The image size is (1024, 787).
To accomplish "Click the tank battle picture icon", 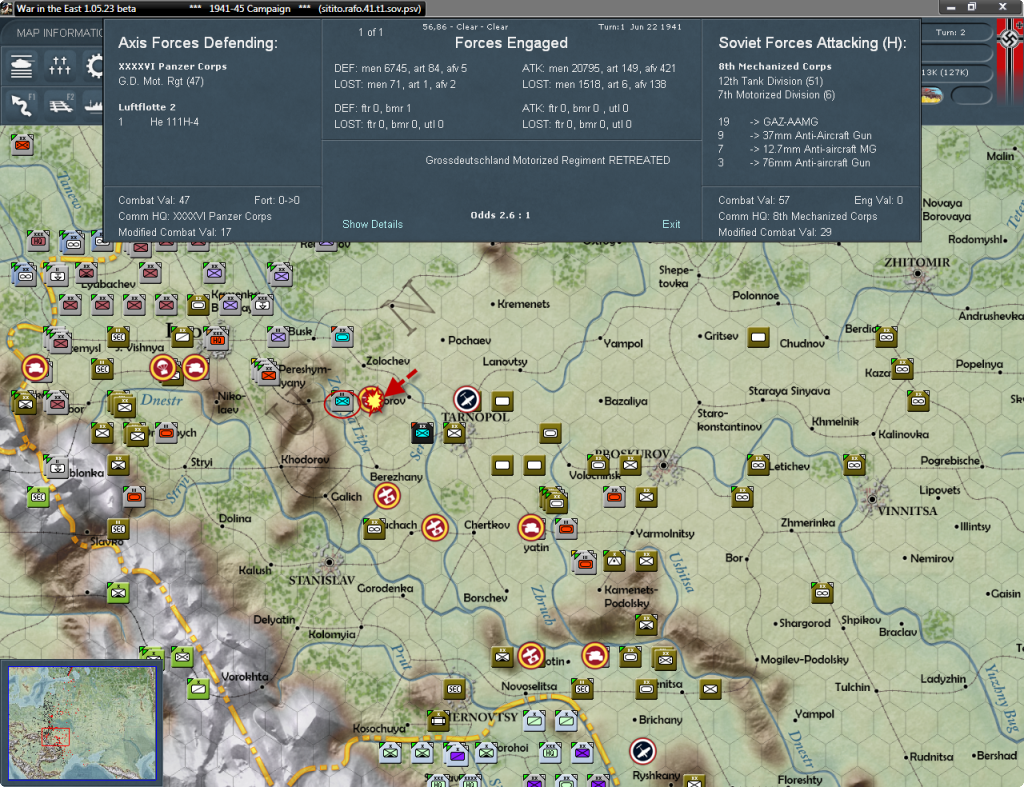I will [x=931, y=95].
